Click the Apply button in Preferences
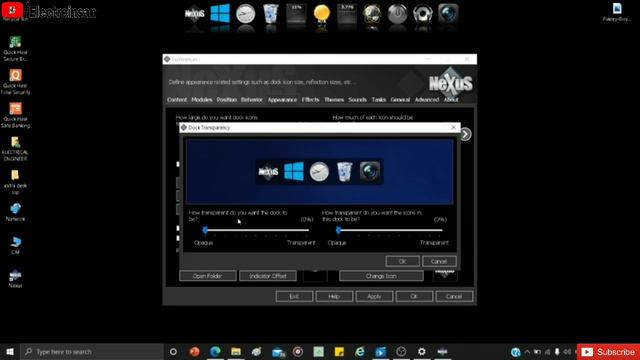 tap(374, 296)
